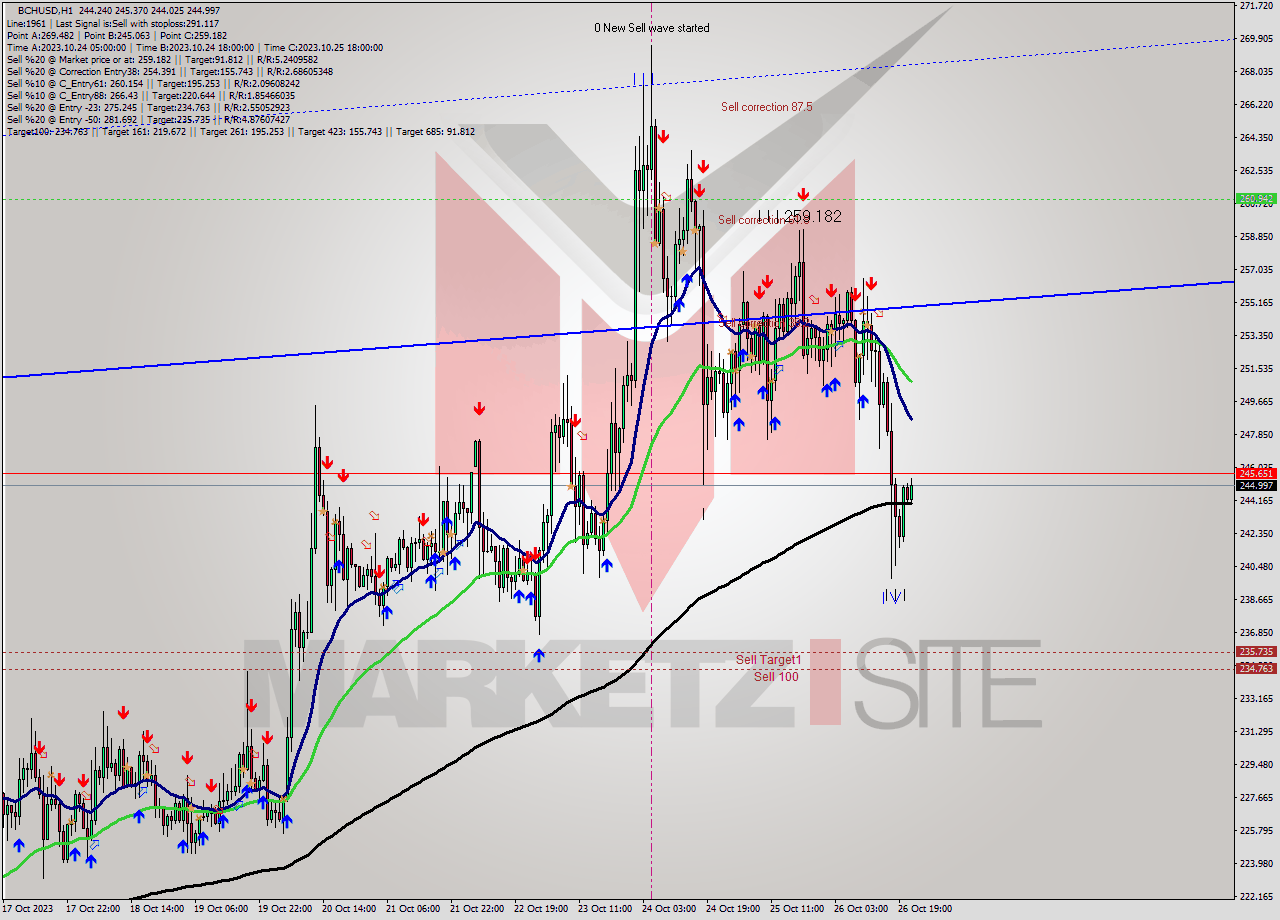Click the 271.720 price axis label

(x=1255, y=6)
